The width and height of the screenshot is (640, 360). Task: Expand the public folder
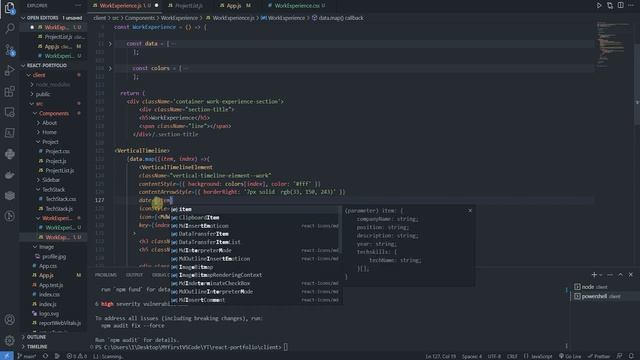(43, 94)
